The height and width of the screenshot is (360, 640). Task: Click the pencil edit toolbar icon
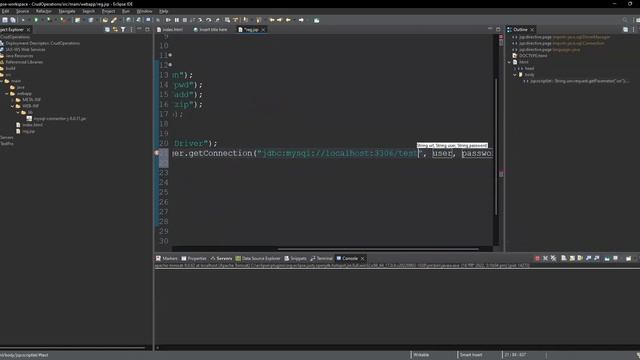coord(114,20)
